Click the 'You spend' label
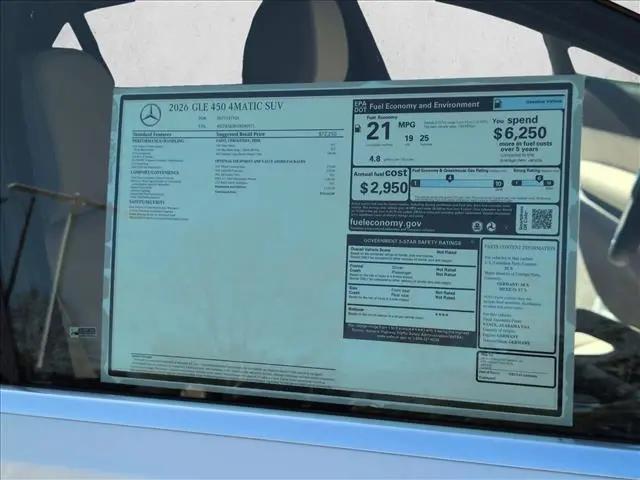 tap(515, 120)
